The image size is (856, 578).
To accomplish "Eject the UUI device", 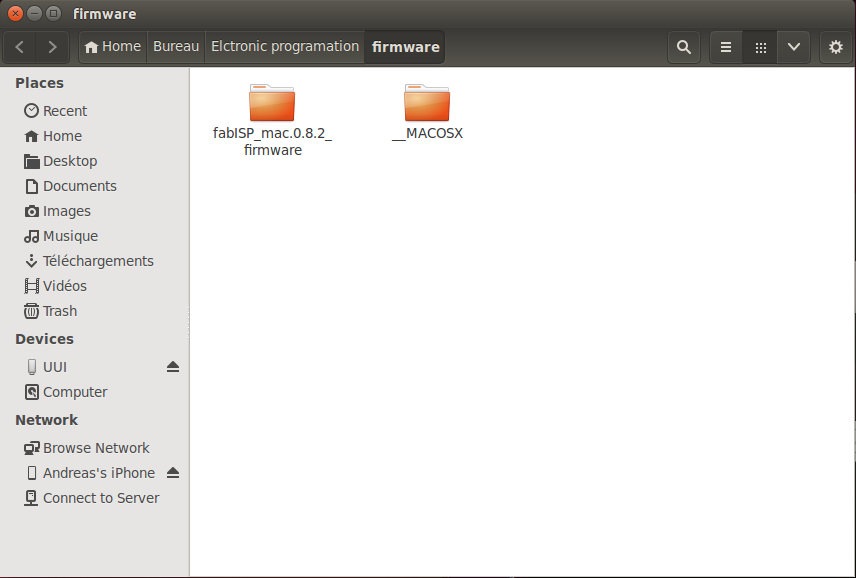I will pos(173,367).
